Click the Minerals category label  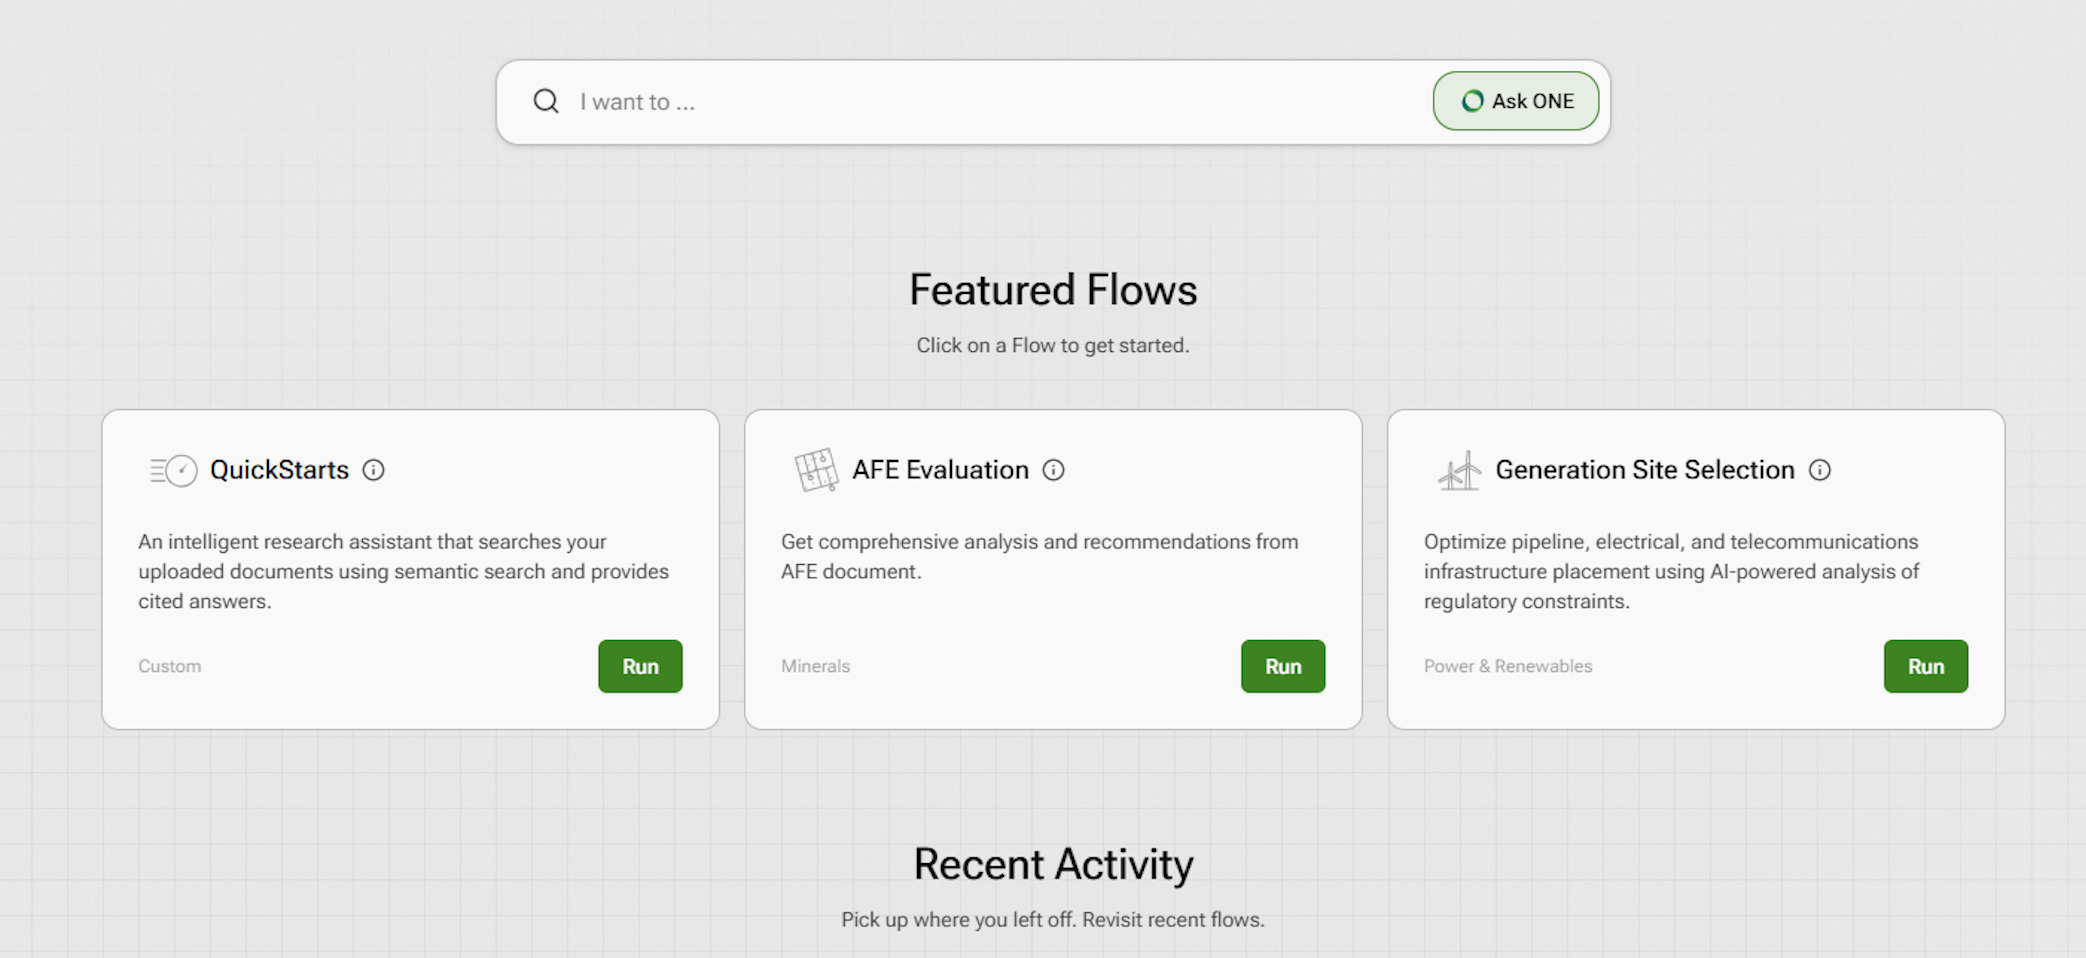815,666
